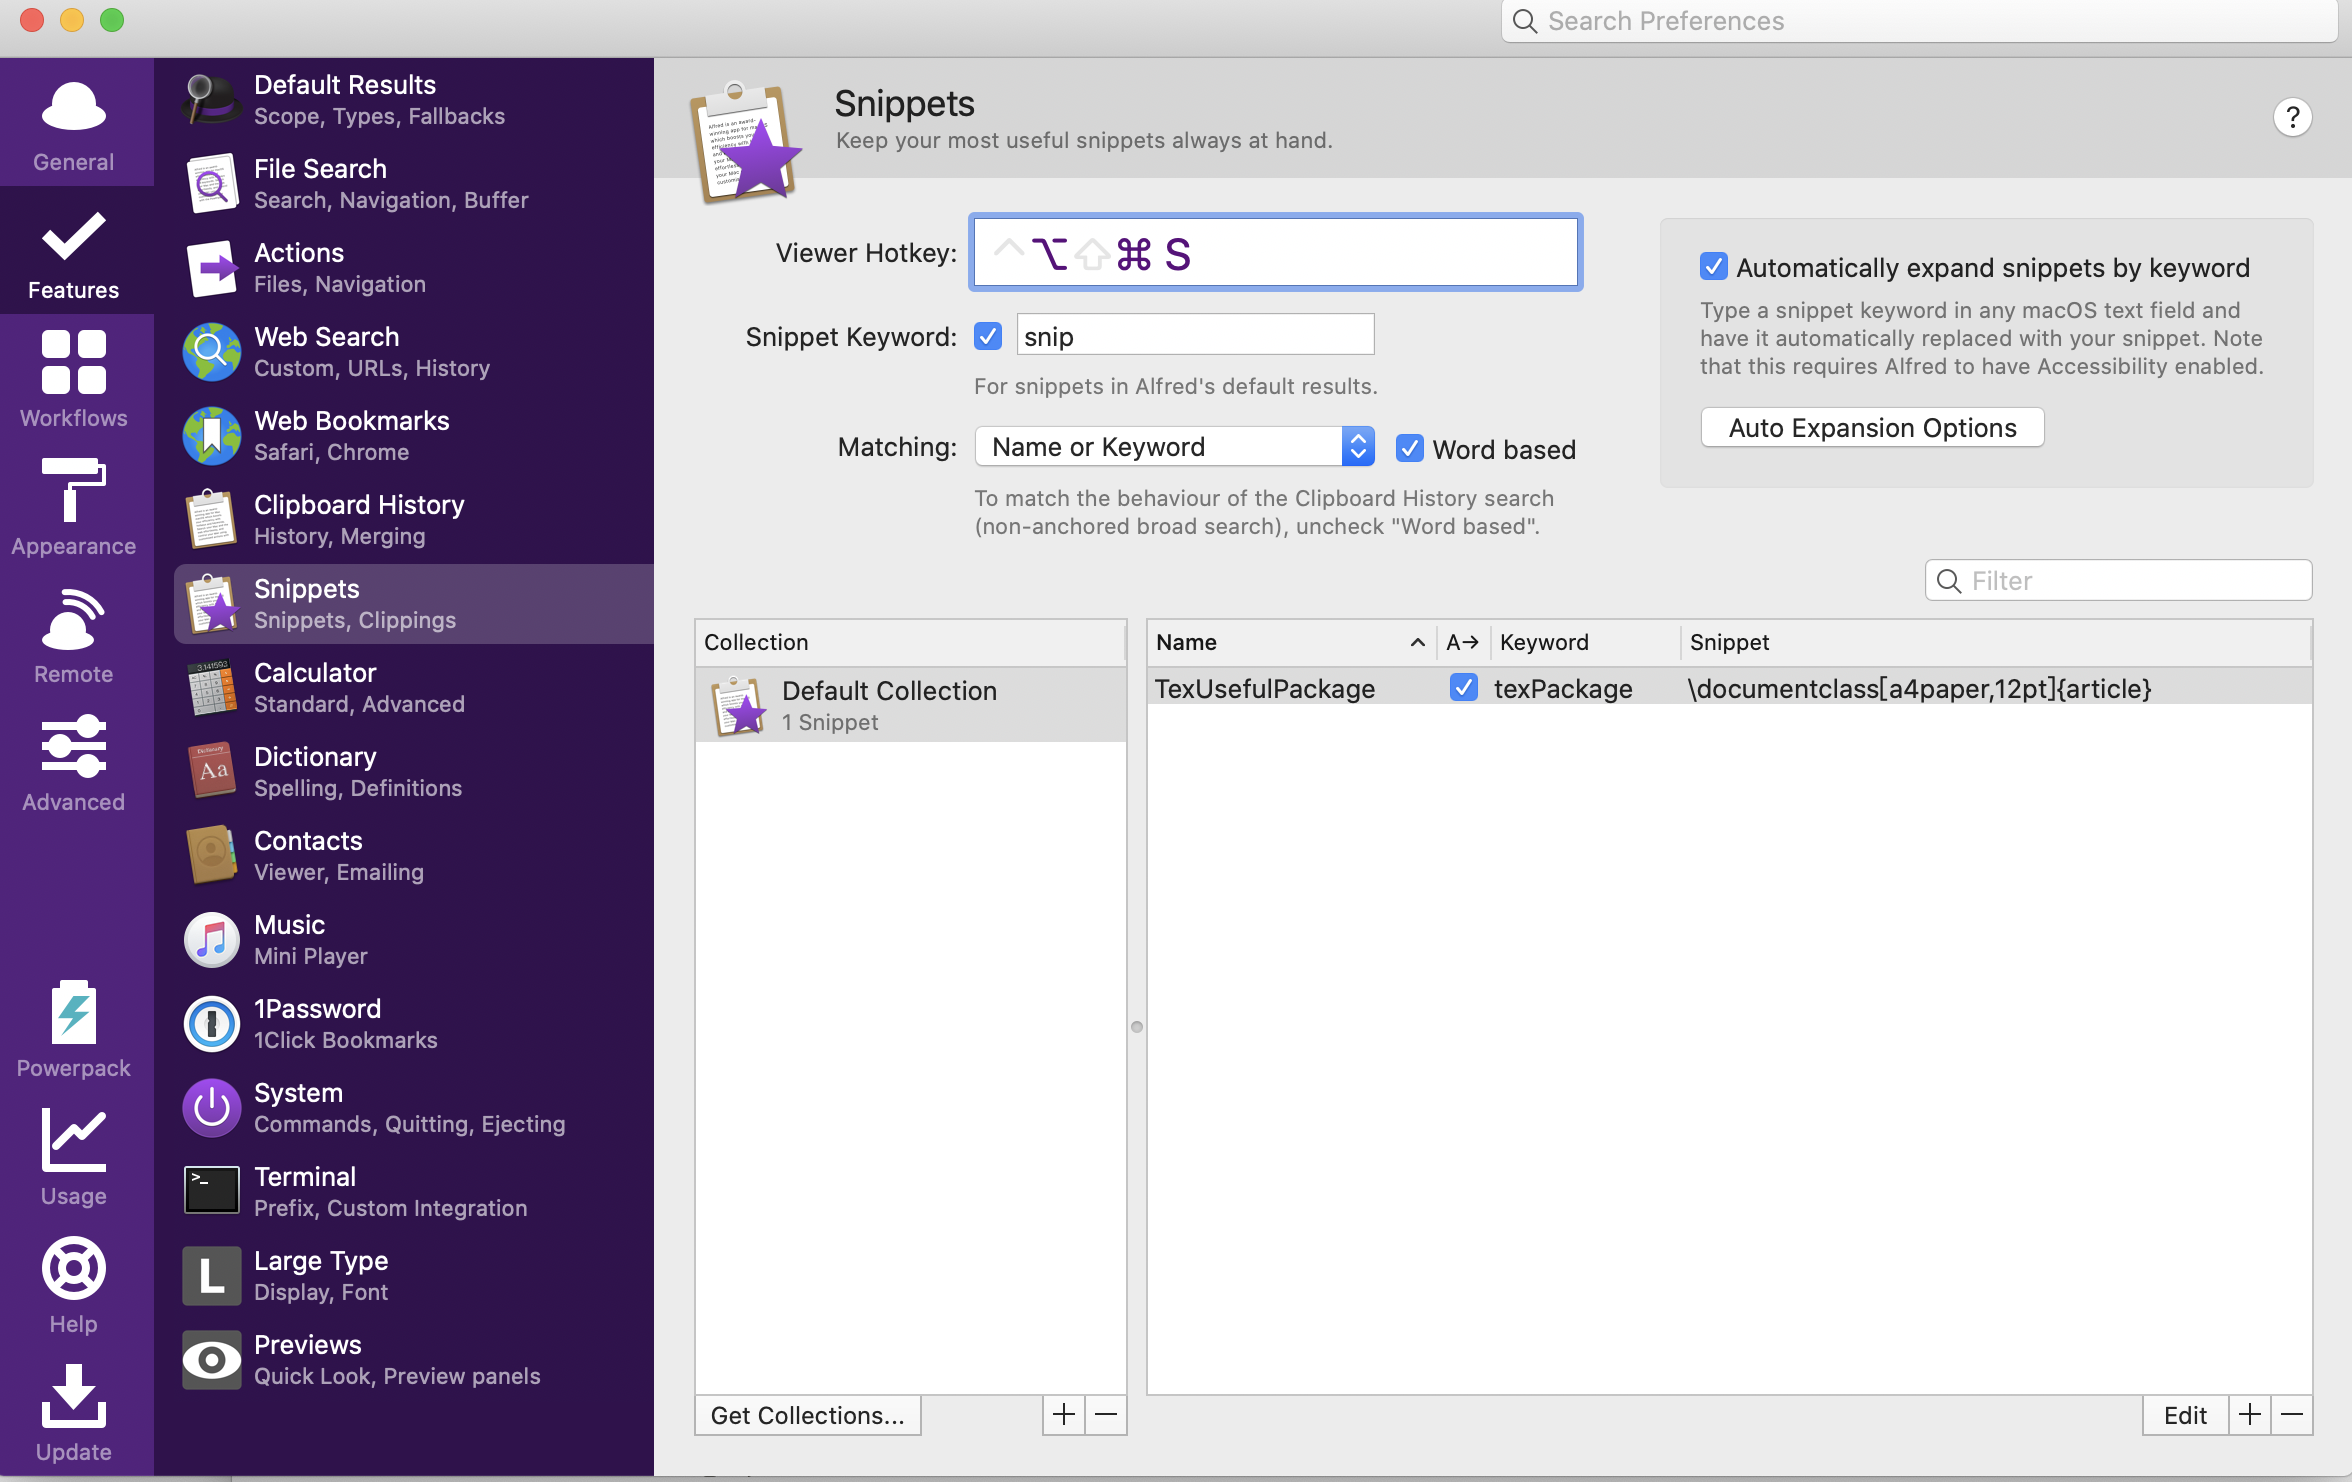Toggle automatically expand snippets by keyword
Image resolution: width=2352 pixels, height=1482 pixels.
1712,266
